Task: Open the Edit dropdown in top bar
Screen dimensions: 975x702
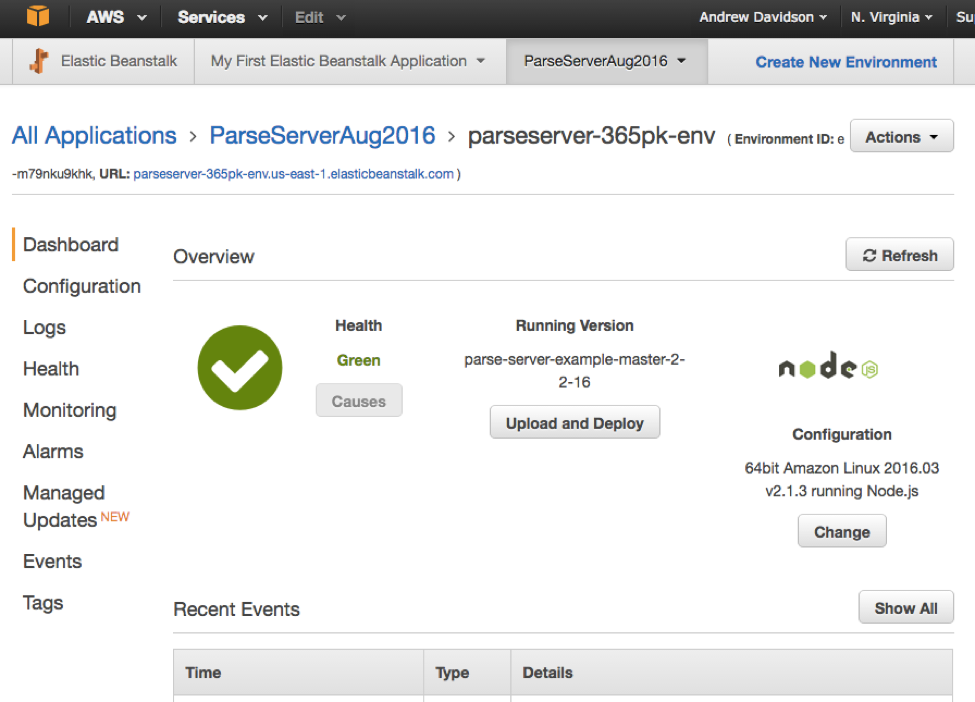Action: pyautogui.click(x=320, y=17)
